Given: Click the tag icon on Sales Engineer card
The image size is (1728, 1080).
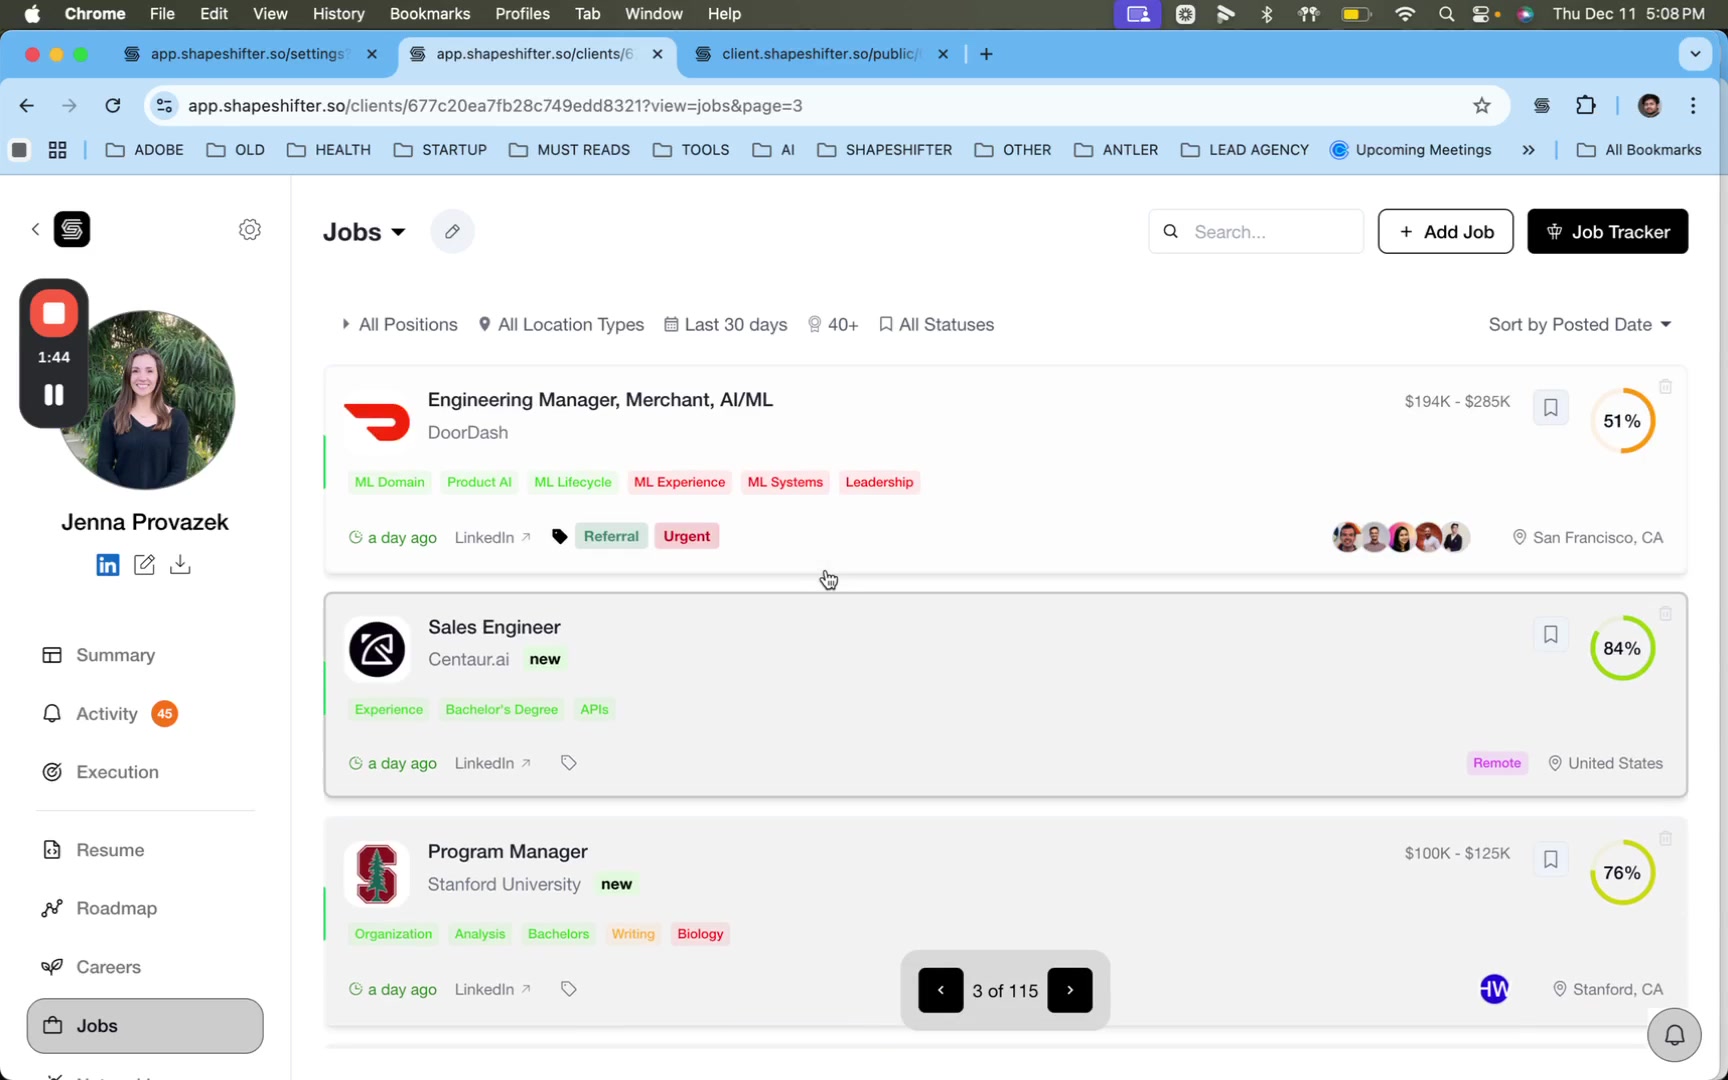Looking at the screenshot, I should point(568,762).
